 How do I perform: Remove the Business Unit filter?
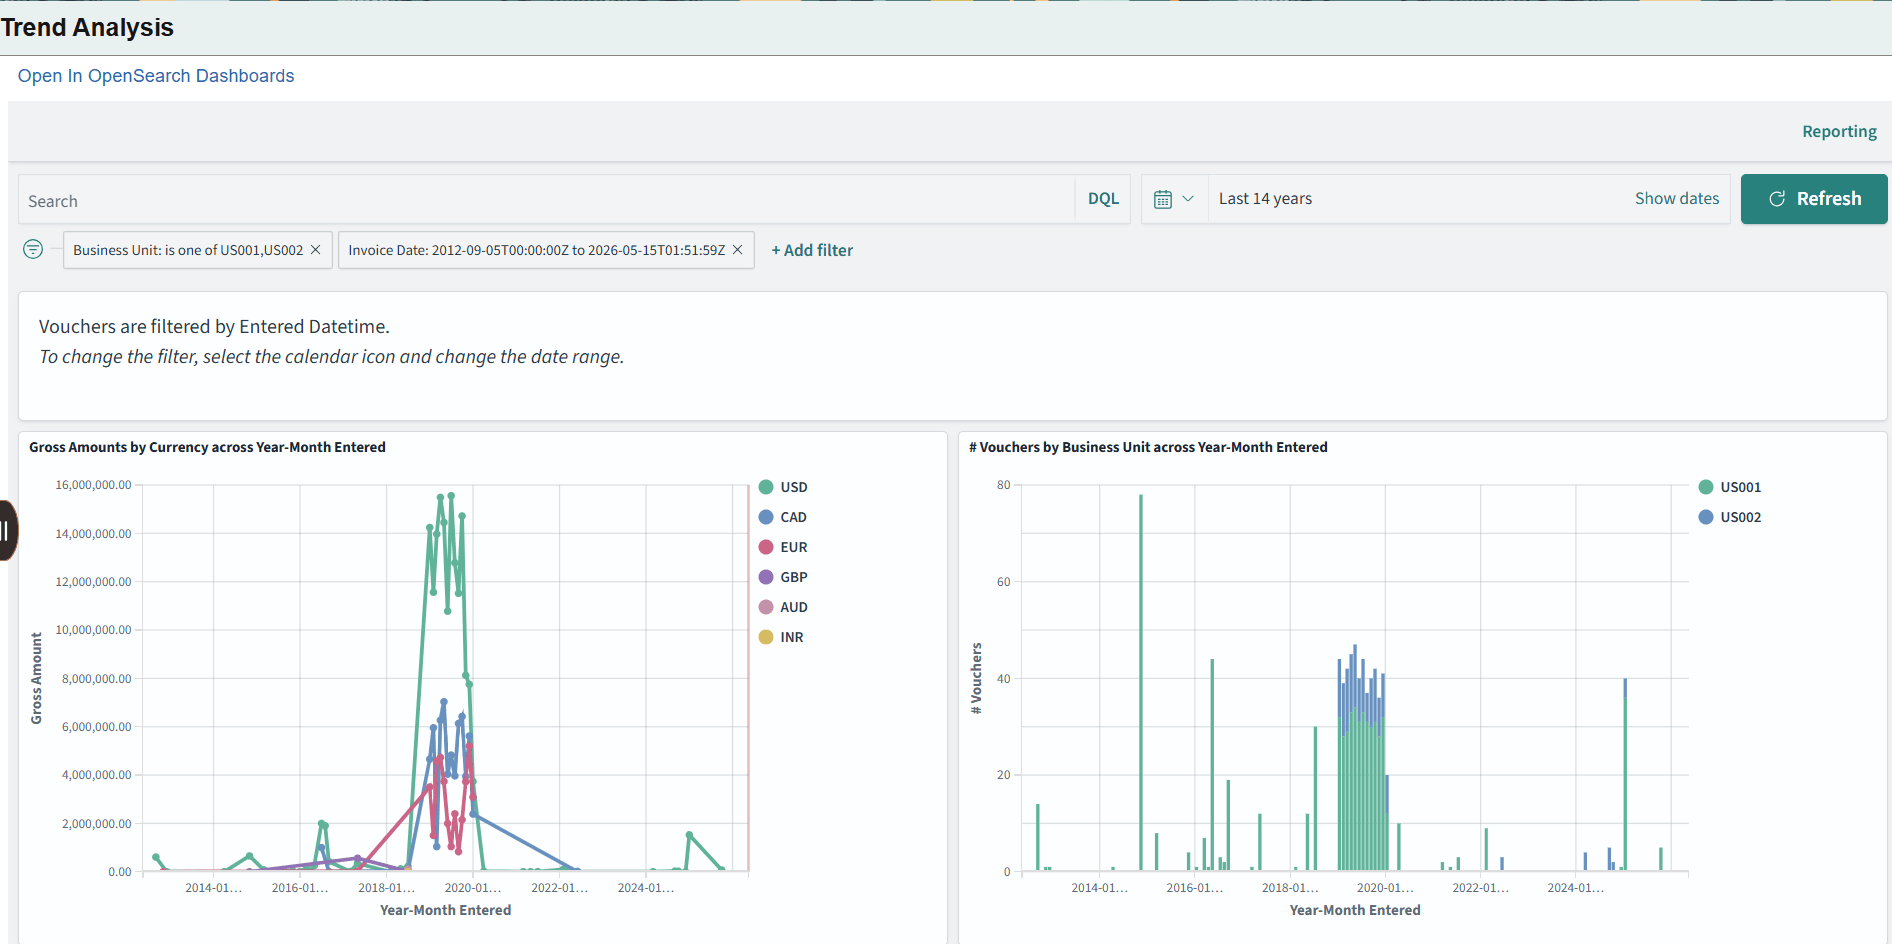[316, 250]
